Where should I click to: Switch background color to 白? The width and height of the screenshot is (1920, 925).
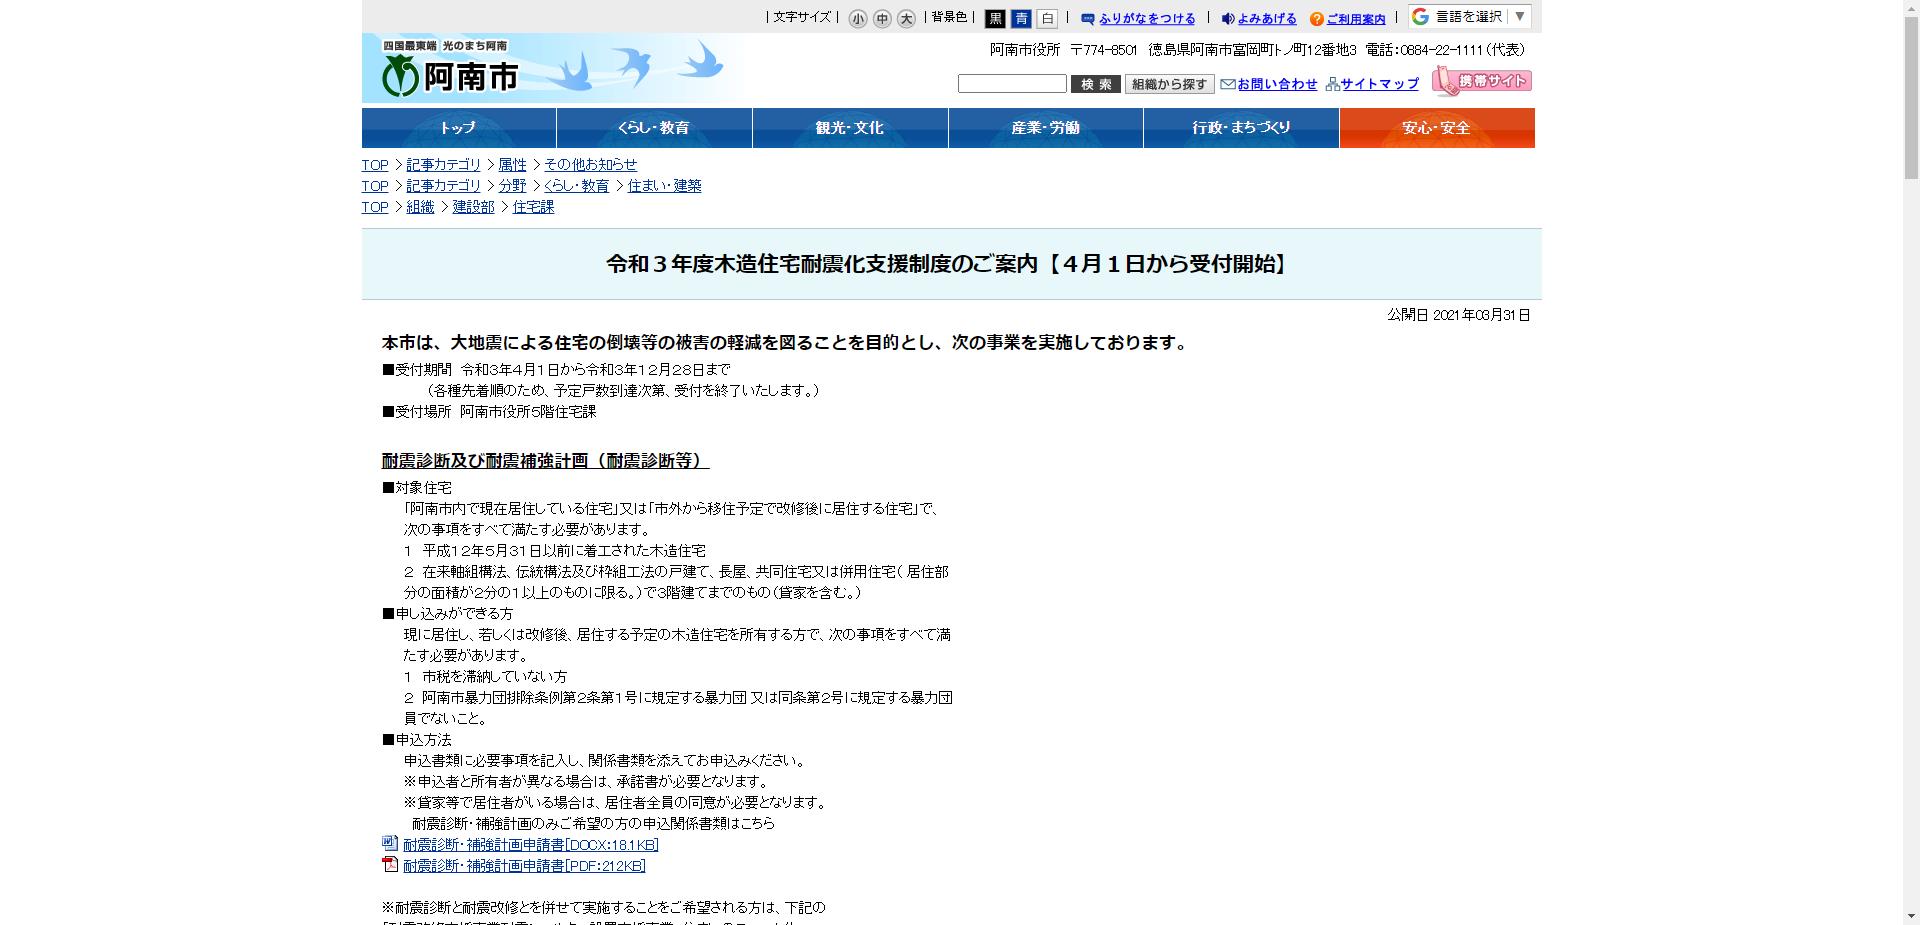coord(1044,17)
